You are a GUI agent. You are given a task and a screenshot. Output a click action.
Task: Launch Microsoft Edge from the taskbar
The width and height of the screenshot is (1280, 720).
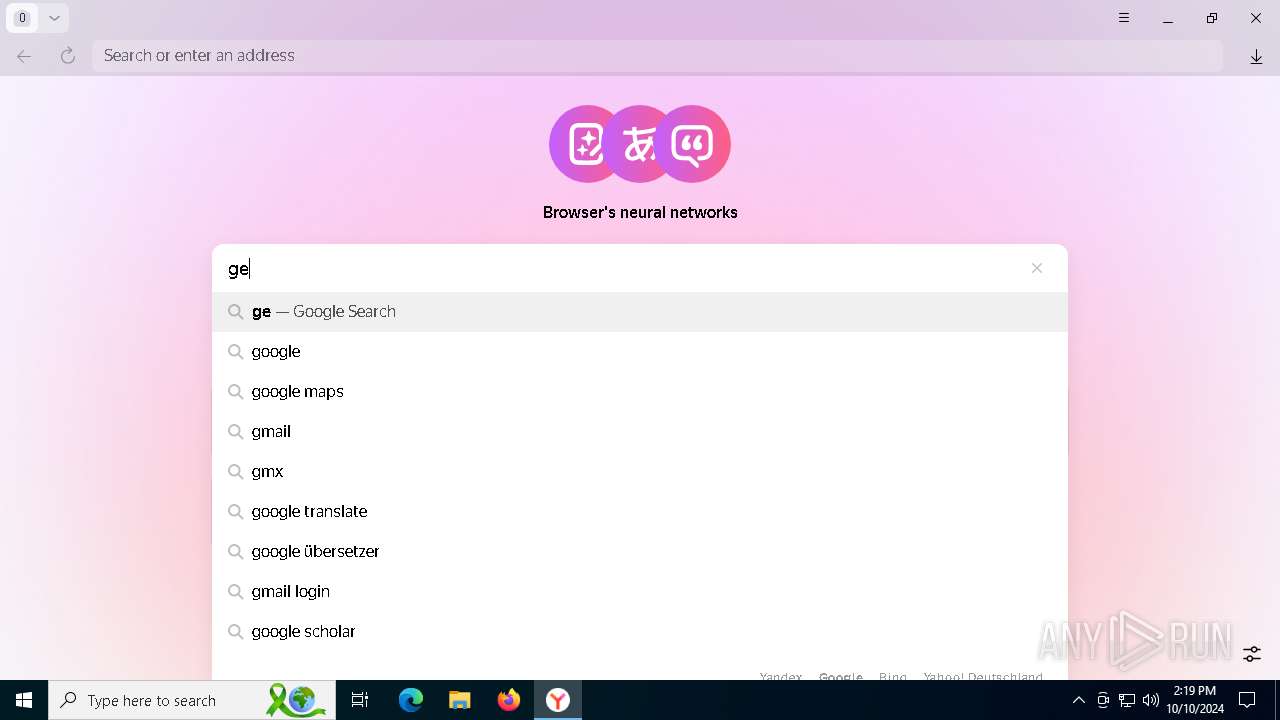pos(411,700)
